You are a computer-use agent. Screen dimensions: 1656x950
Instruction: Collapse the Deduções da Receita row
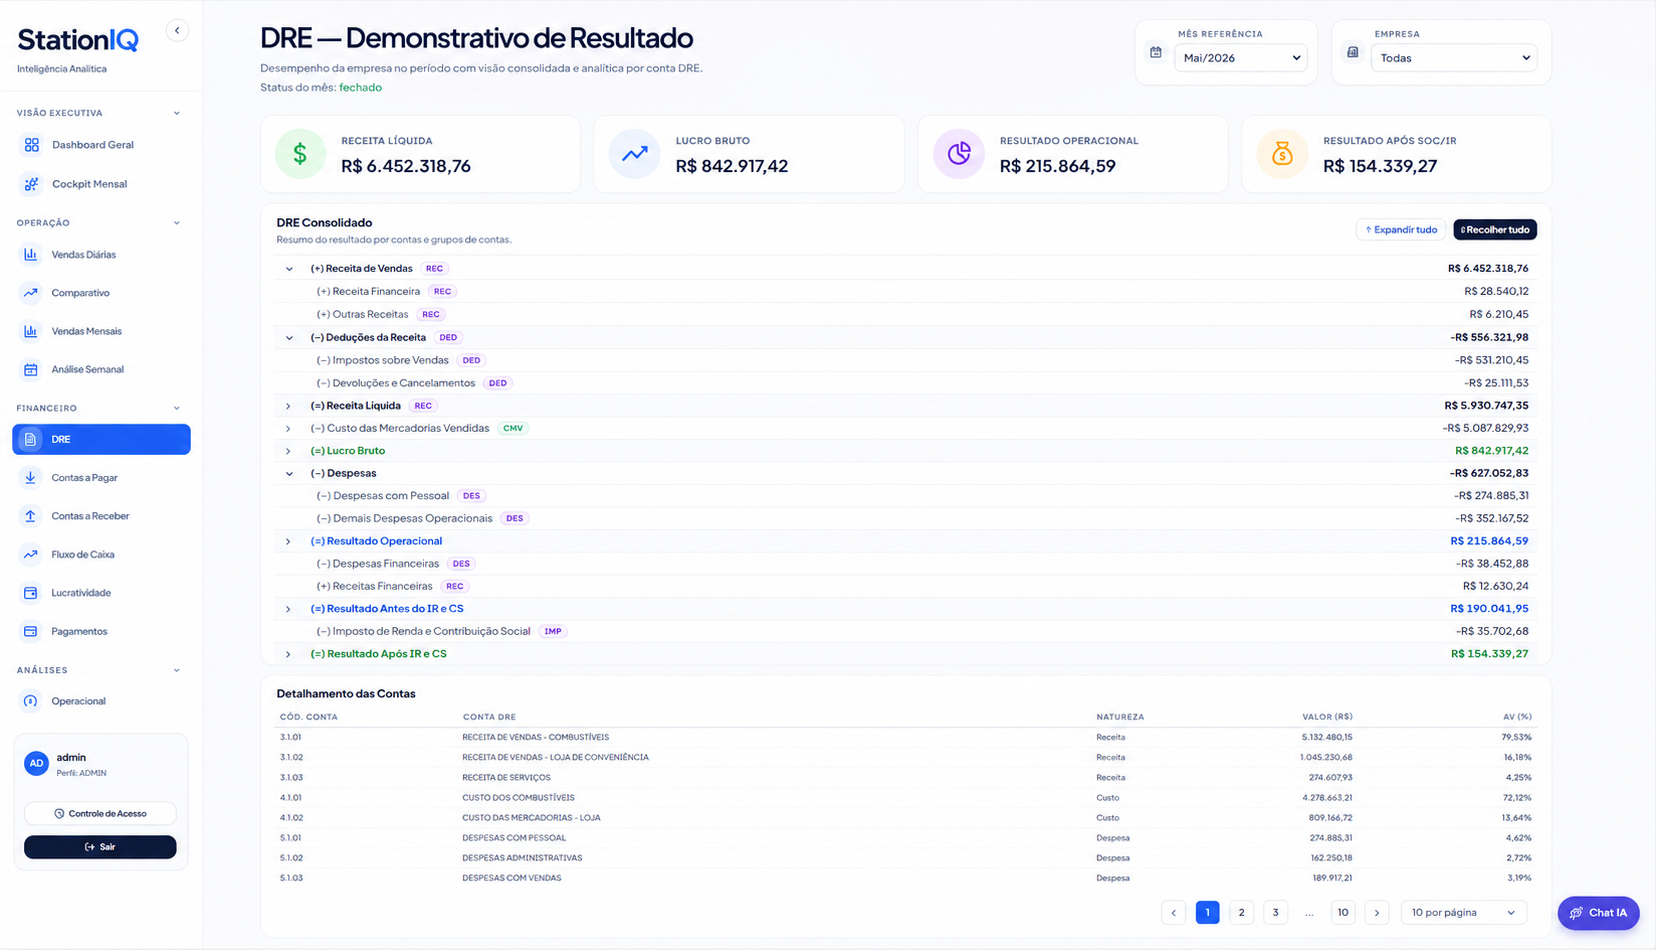(289, 338)
